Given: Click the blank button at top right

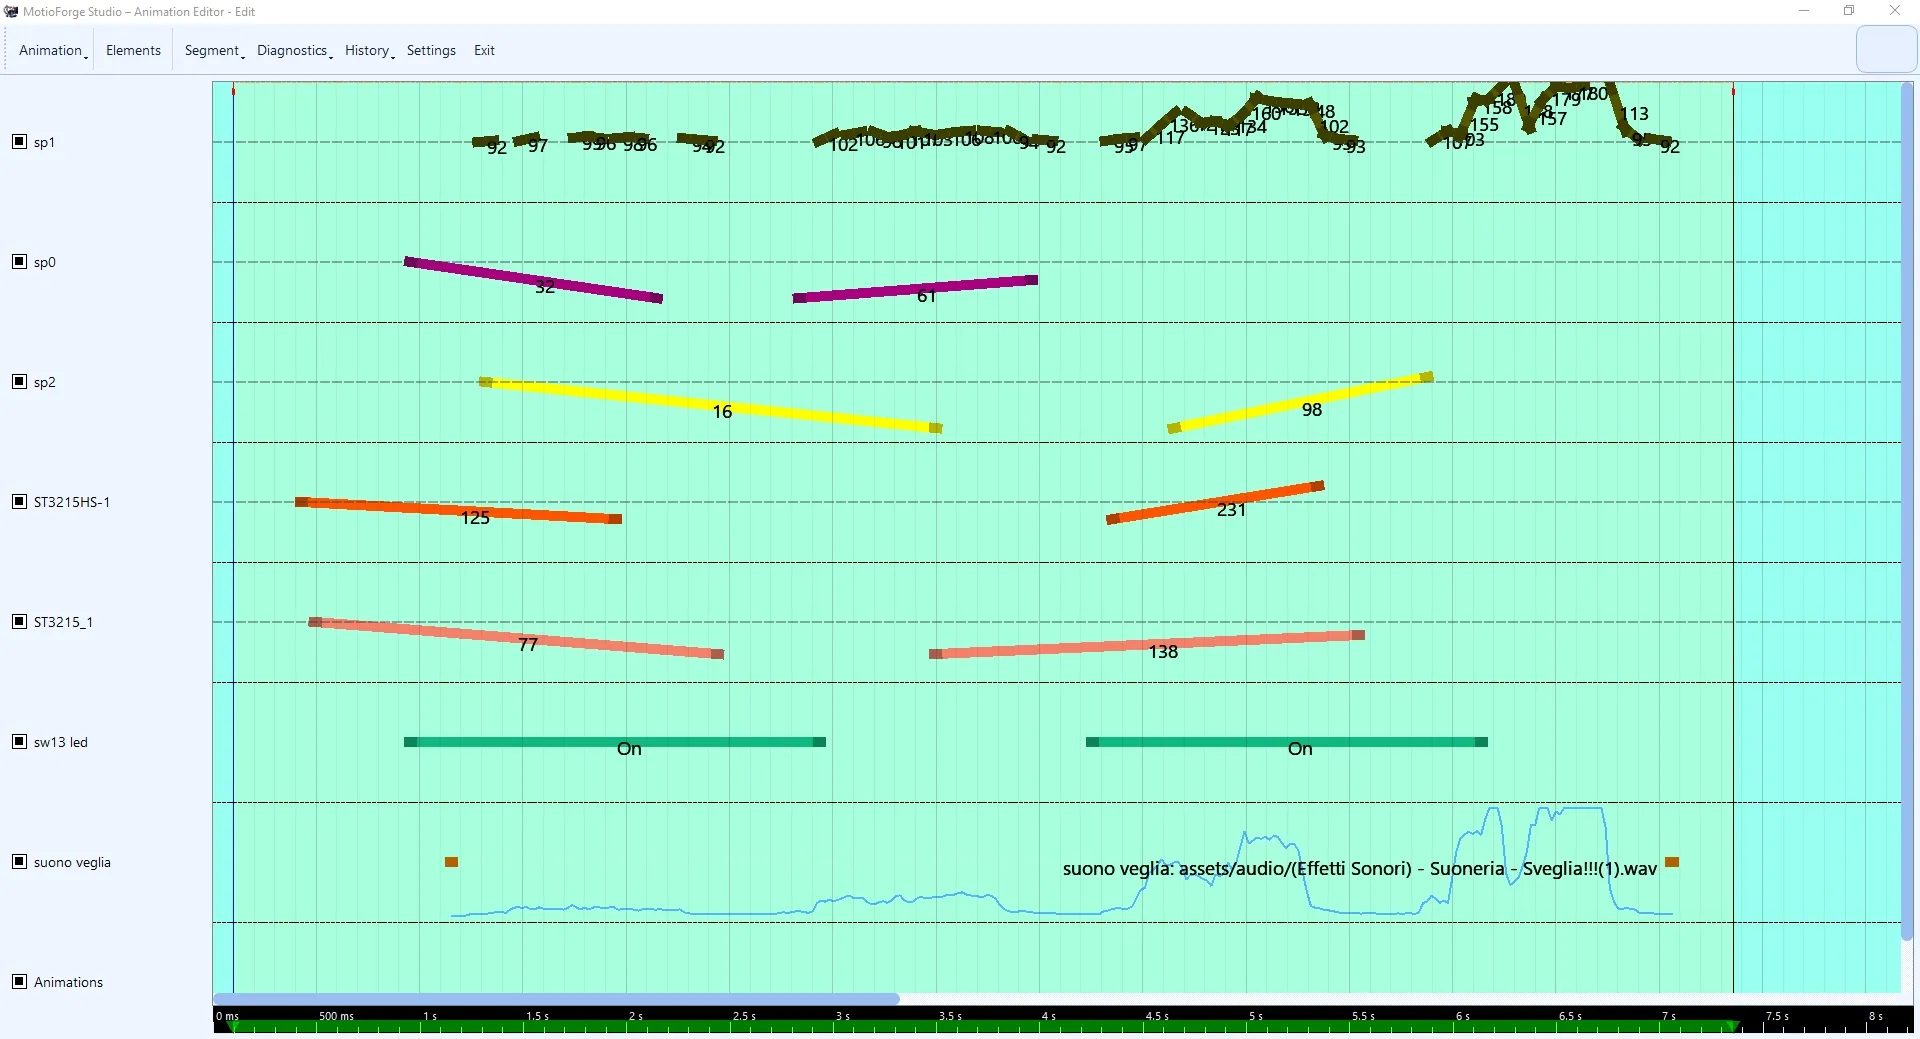Looking at the screenshot, I should click(1886, 50).
